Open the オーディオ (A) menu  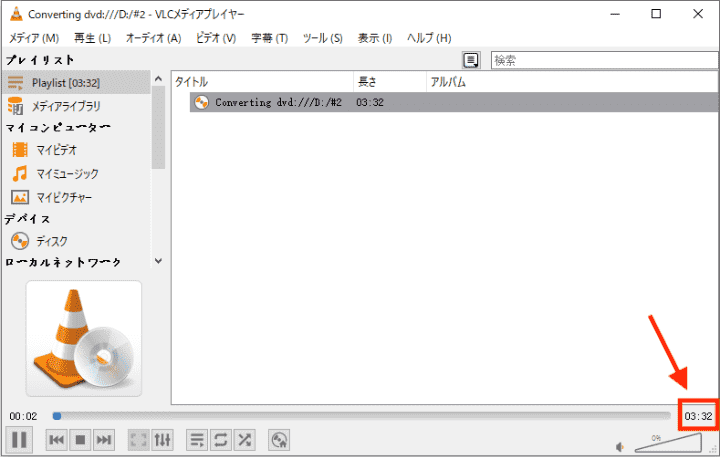pyautogui.click(x=153, y=38)
